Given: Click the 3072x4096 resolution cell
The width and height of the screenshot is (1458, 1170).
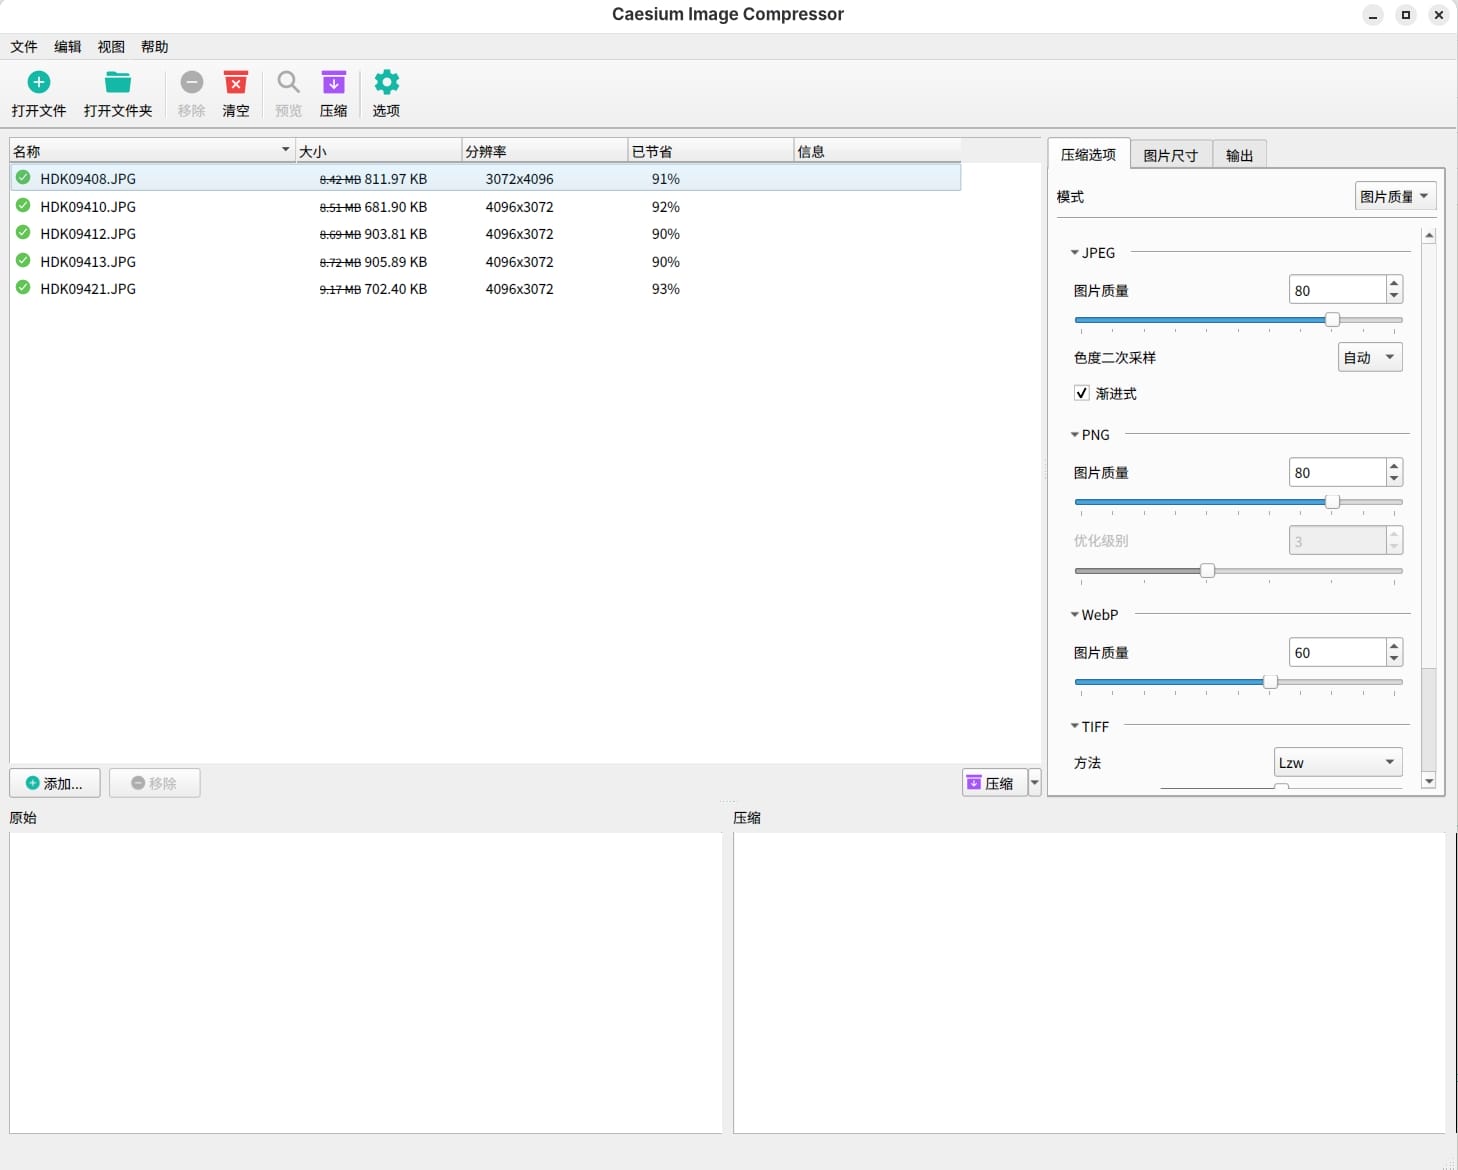Looking at the screenshot, I should coord(520,179).
